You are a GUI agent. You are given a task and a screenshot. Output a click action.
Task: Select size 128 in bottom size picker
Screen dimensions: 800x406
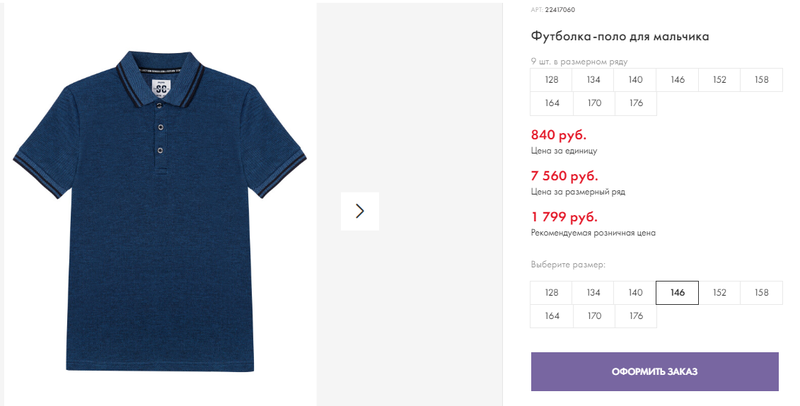551,293
